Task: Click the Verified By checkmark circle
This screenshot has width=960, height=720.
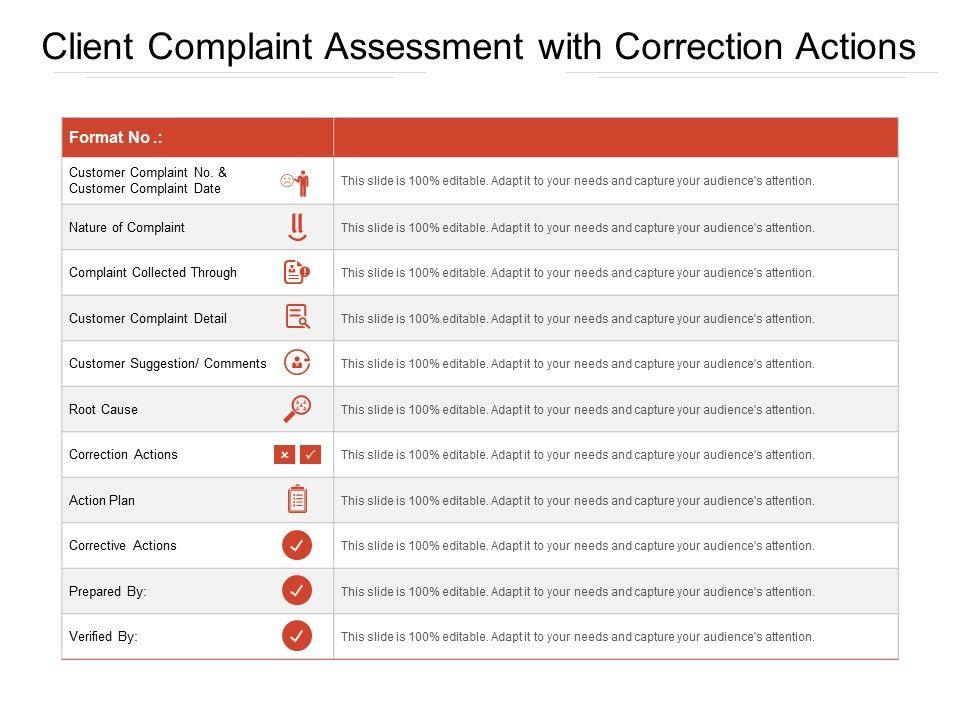Action: click(x=297, y=635)
